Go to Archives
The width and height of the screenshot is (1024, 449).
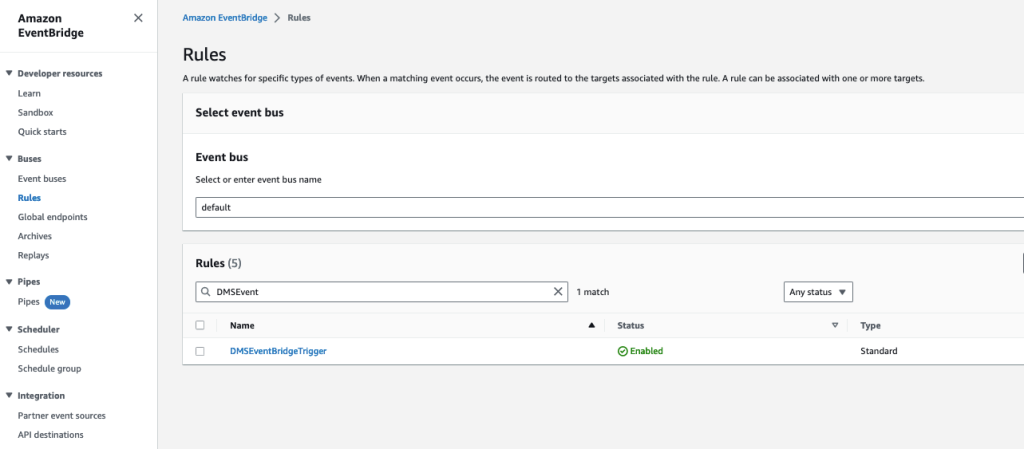(35, 236)
